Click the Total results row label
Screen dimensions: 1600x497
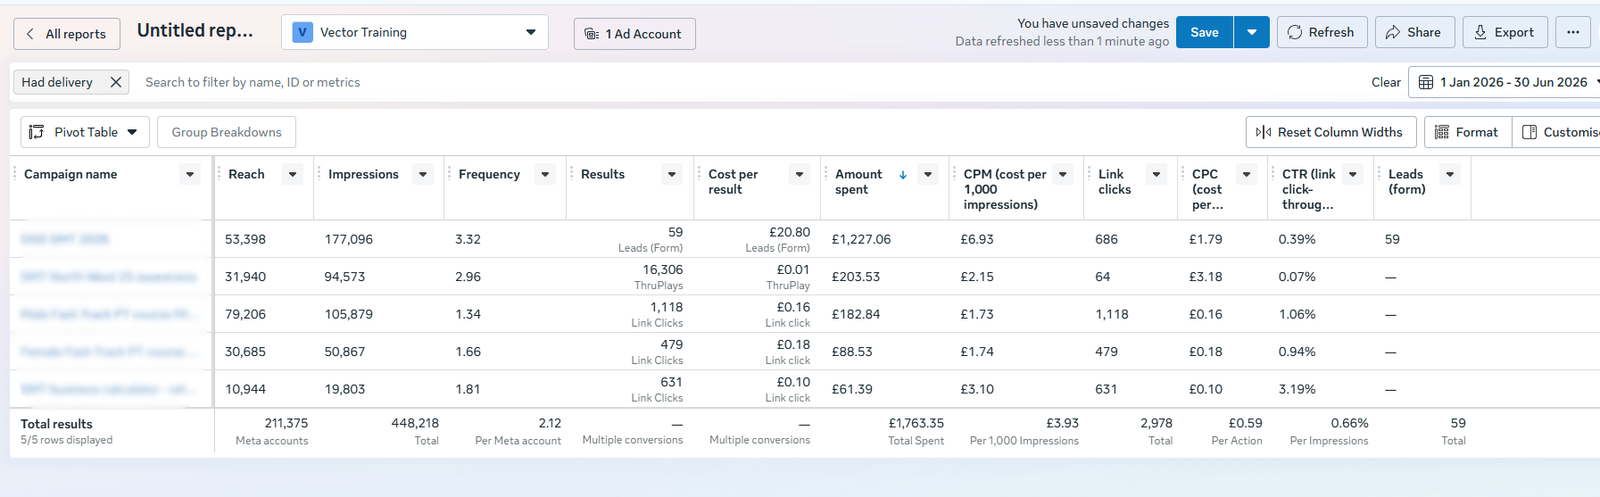[x=56, y=424]
